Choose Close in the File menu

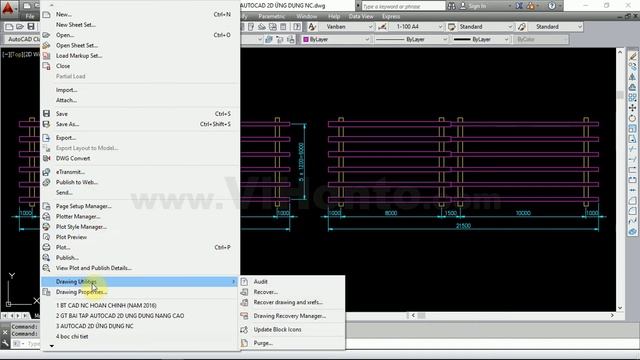click(139, 66)
